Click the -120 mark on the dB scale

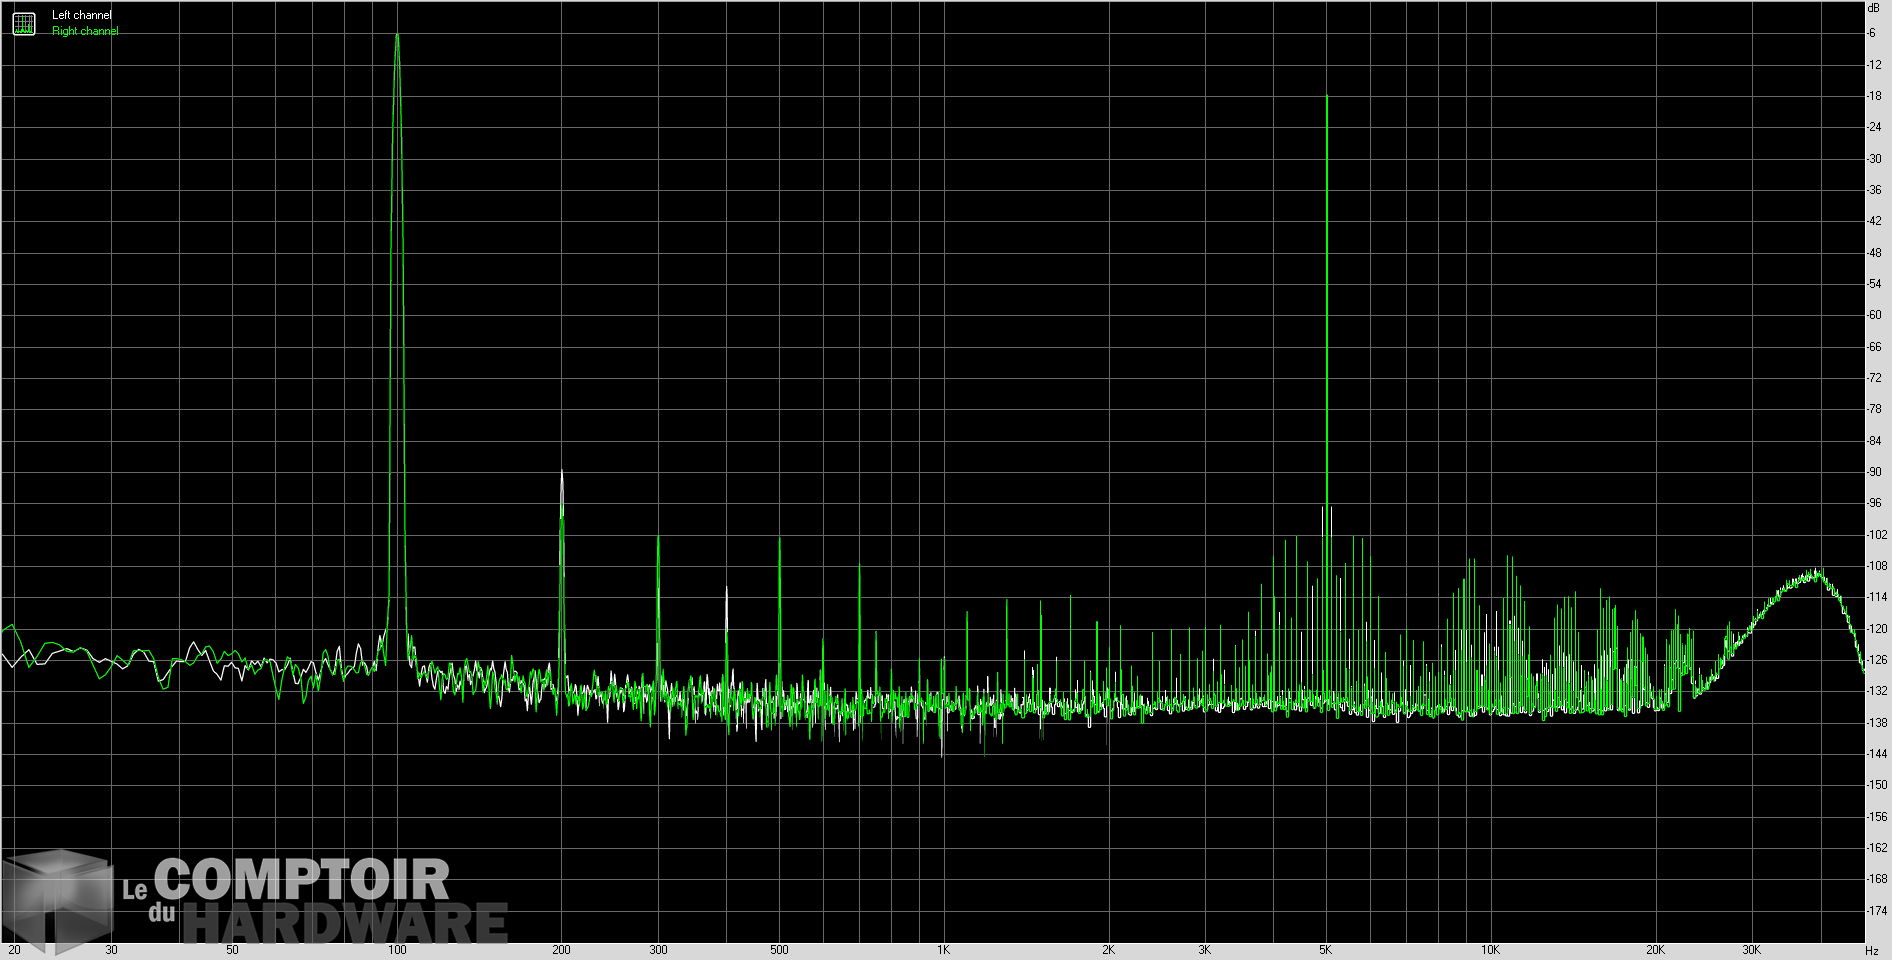(1876, 629)
